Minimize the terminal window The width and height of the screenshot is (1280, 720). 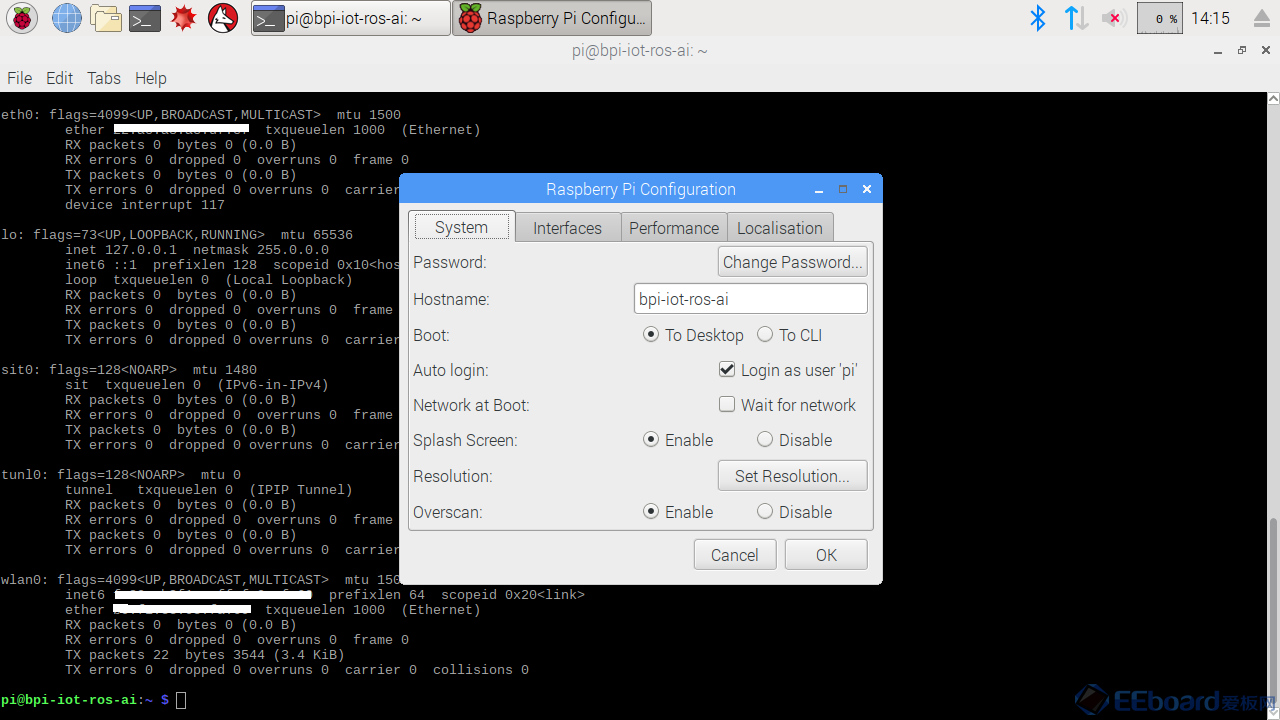pos(1217,50)
